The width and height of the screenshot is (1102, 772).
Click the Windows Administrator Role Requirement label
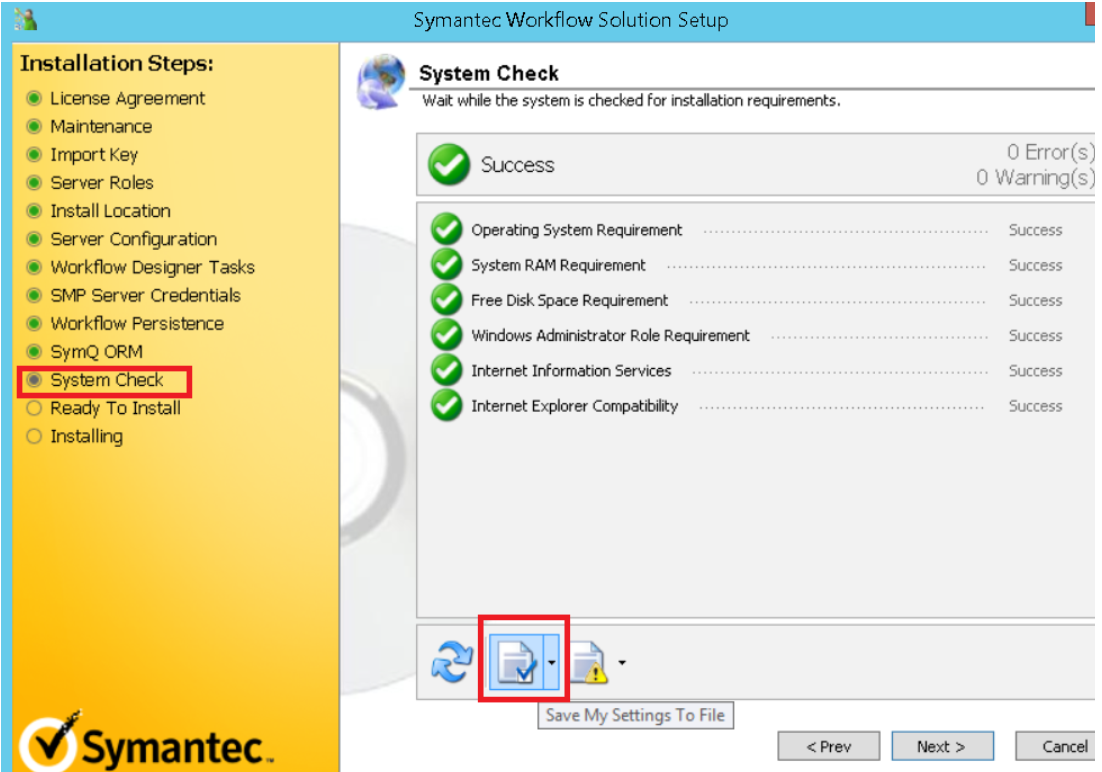click(610, 335)
